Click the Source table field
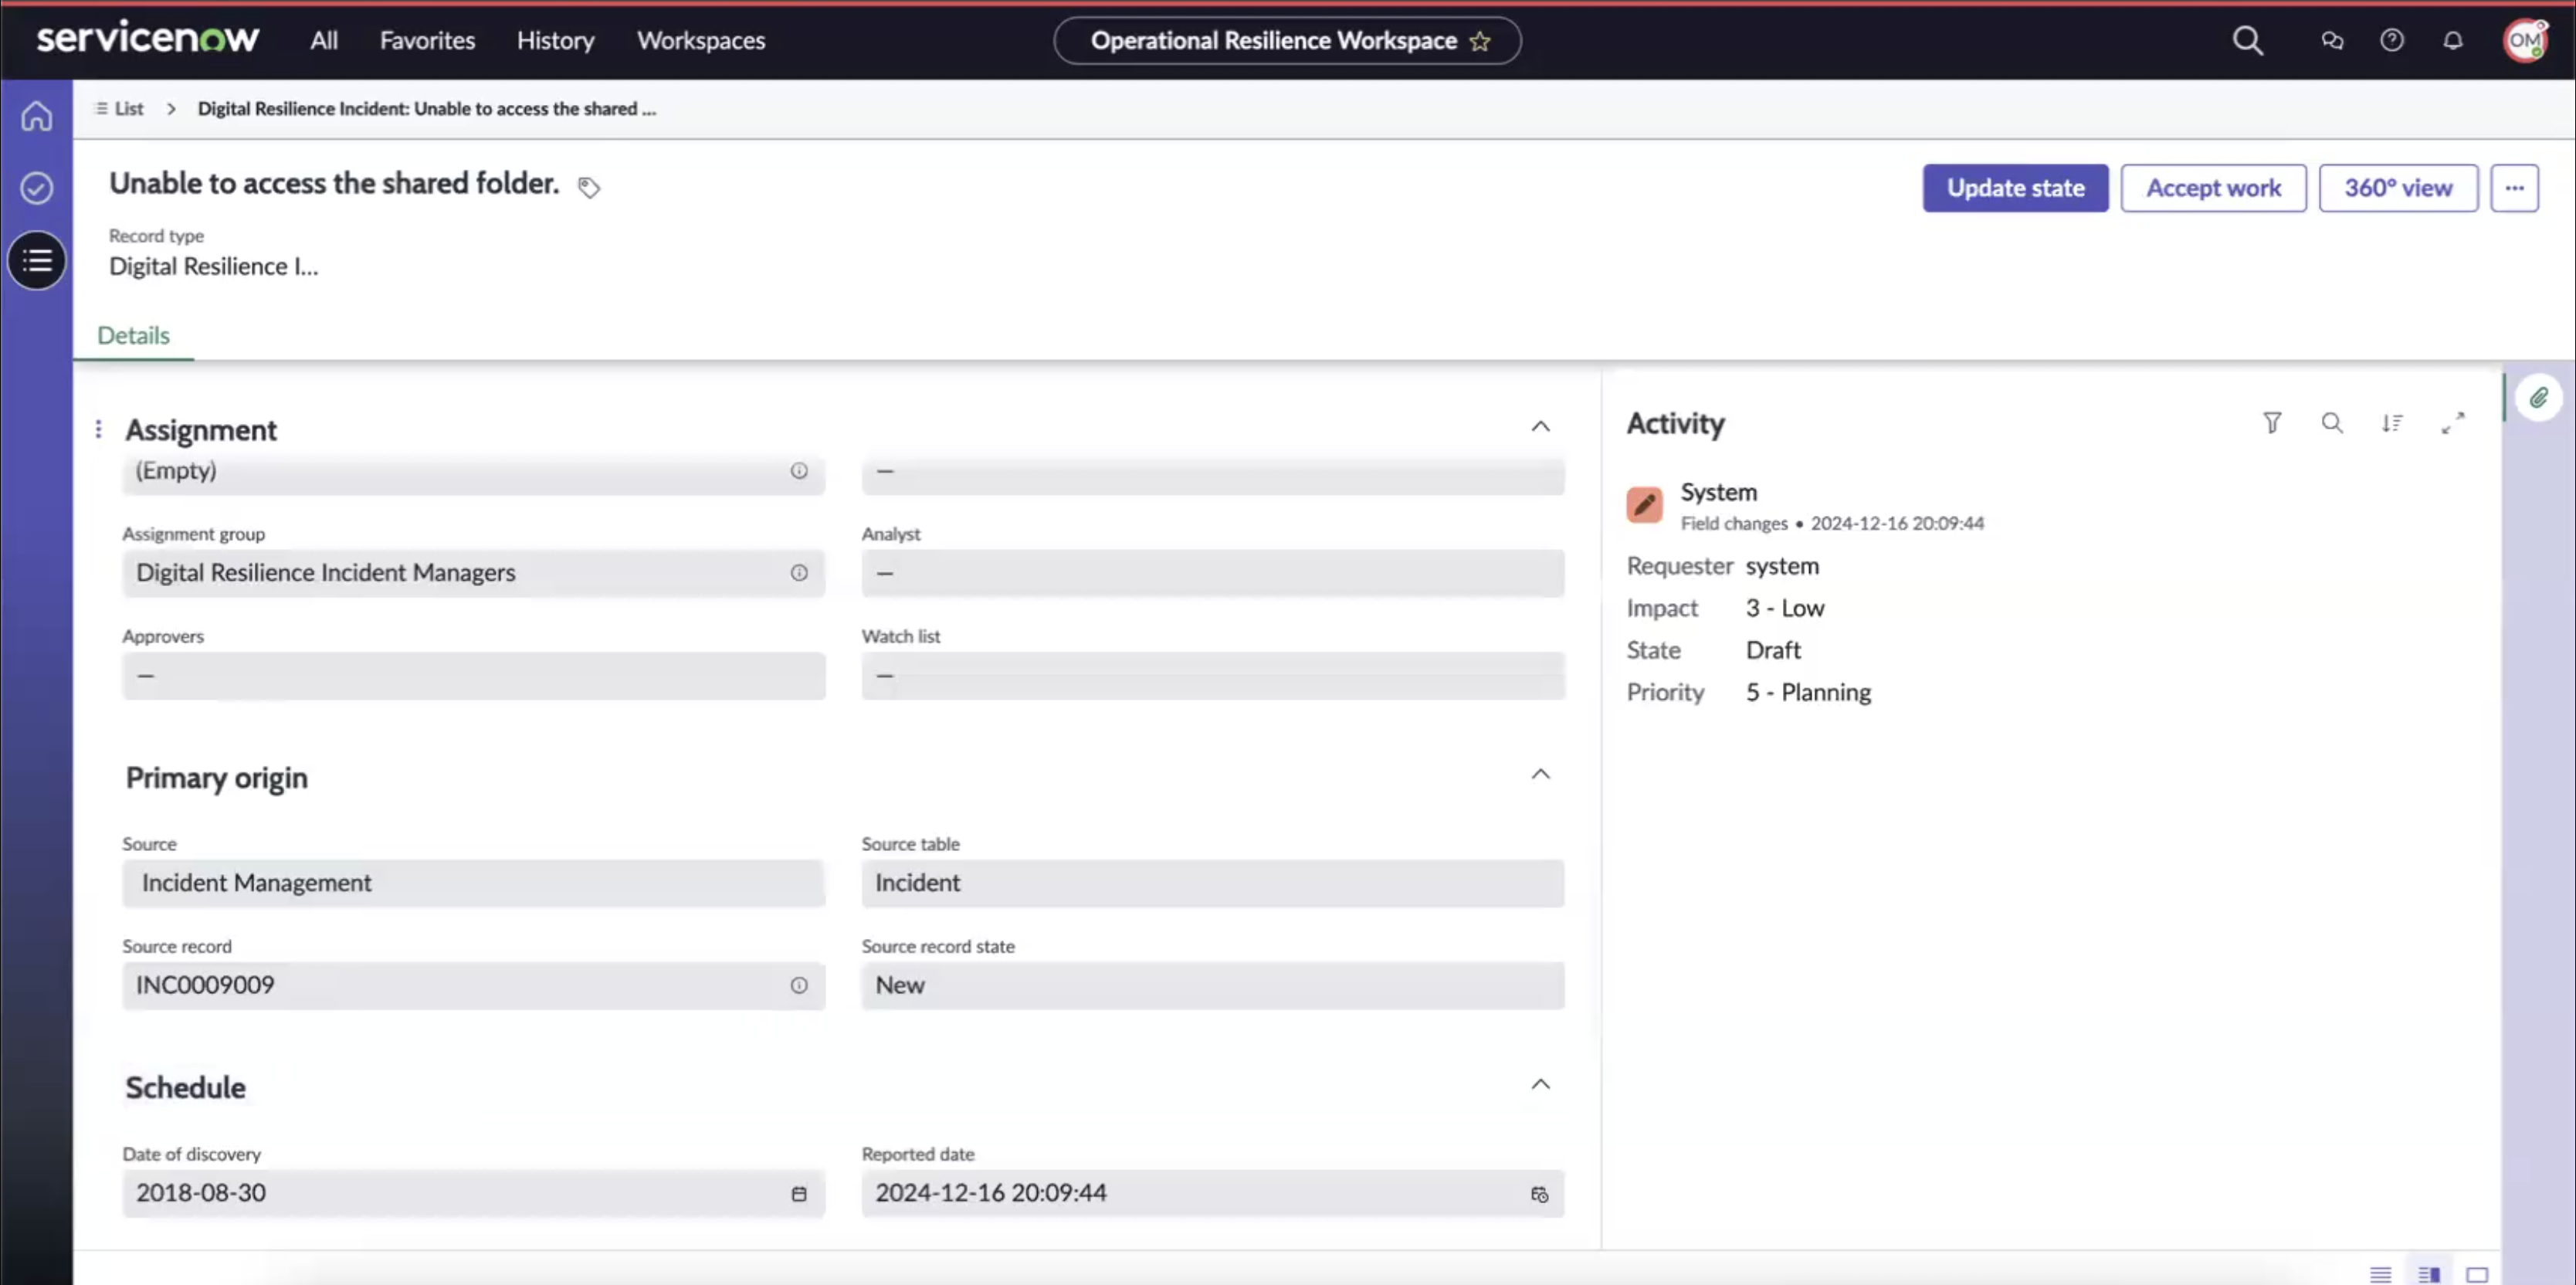The height and width of the screenshot is (1285, 2576). pos(1212,883)
